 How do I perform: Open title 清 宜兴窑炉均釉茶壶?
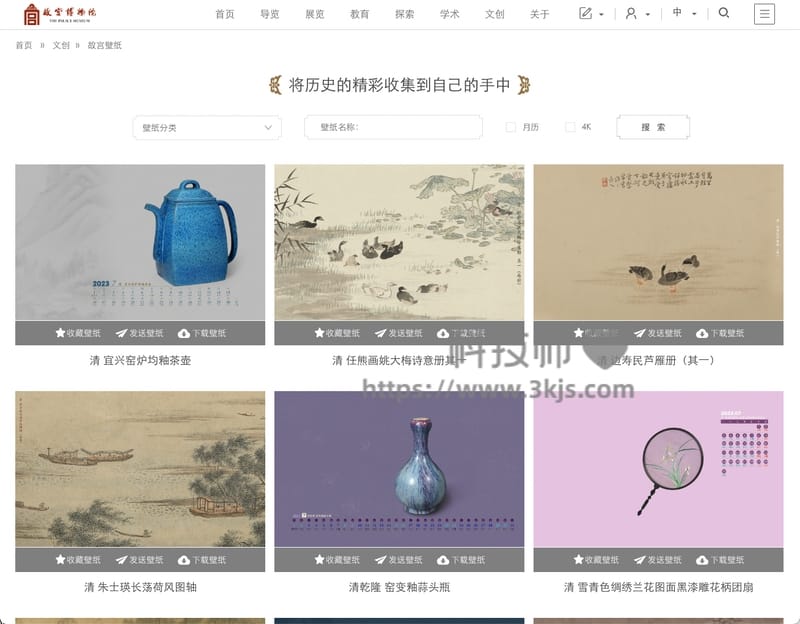point(140,361)
